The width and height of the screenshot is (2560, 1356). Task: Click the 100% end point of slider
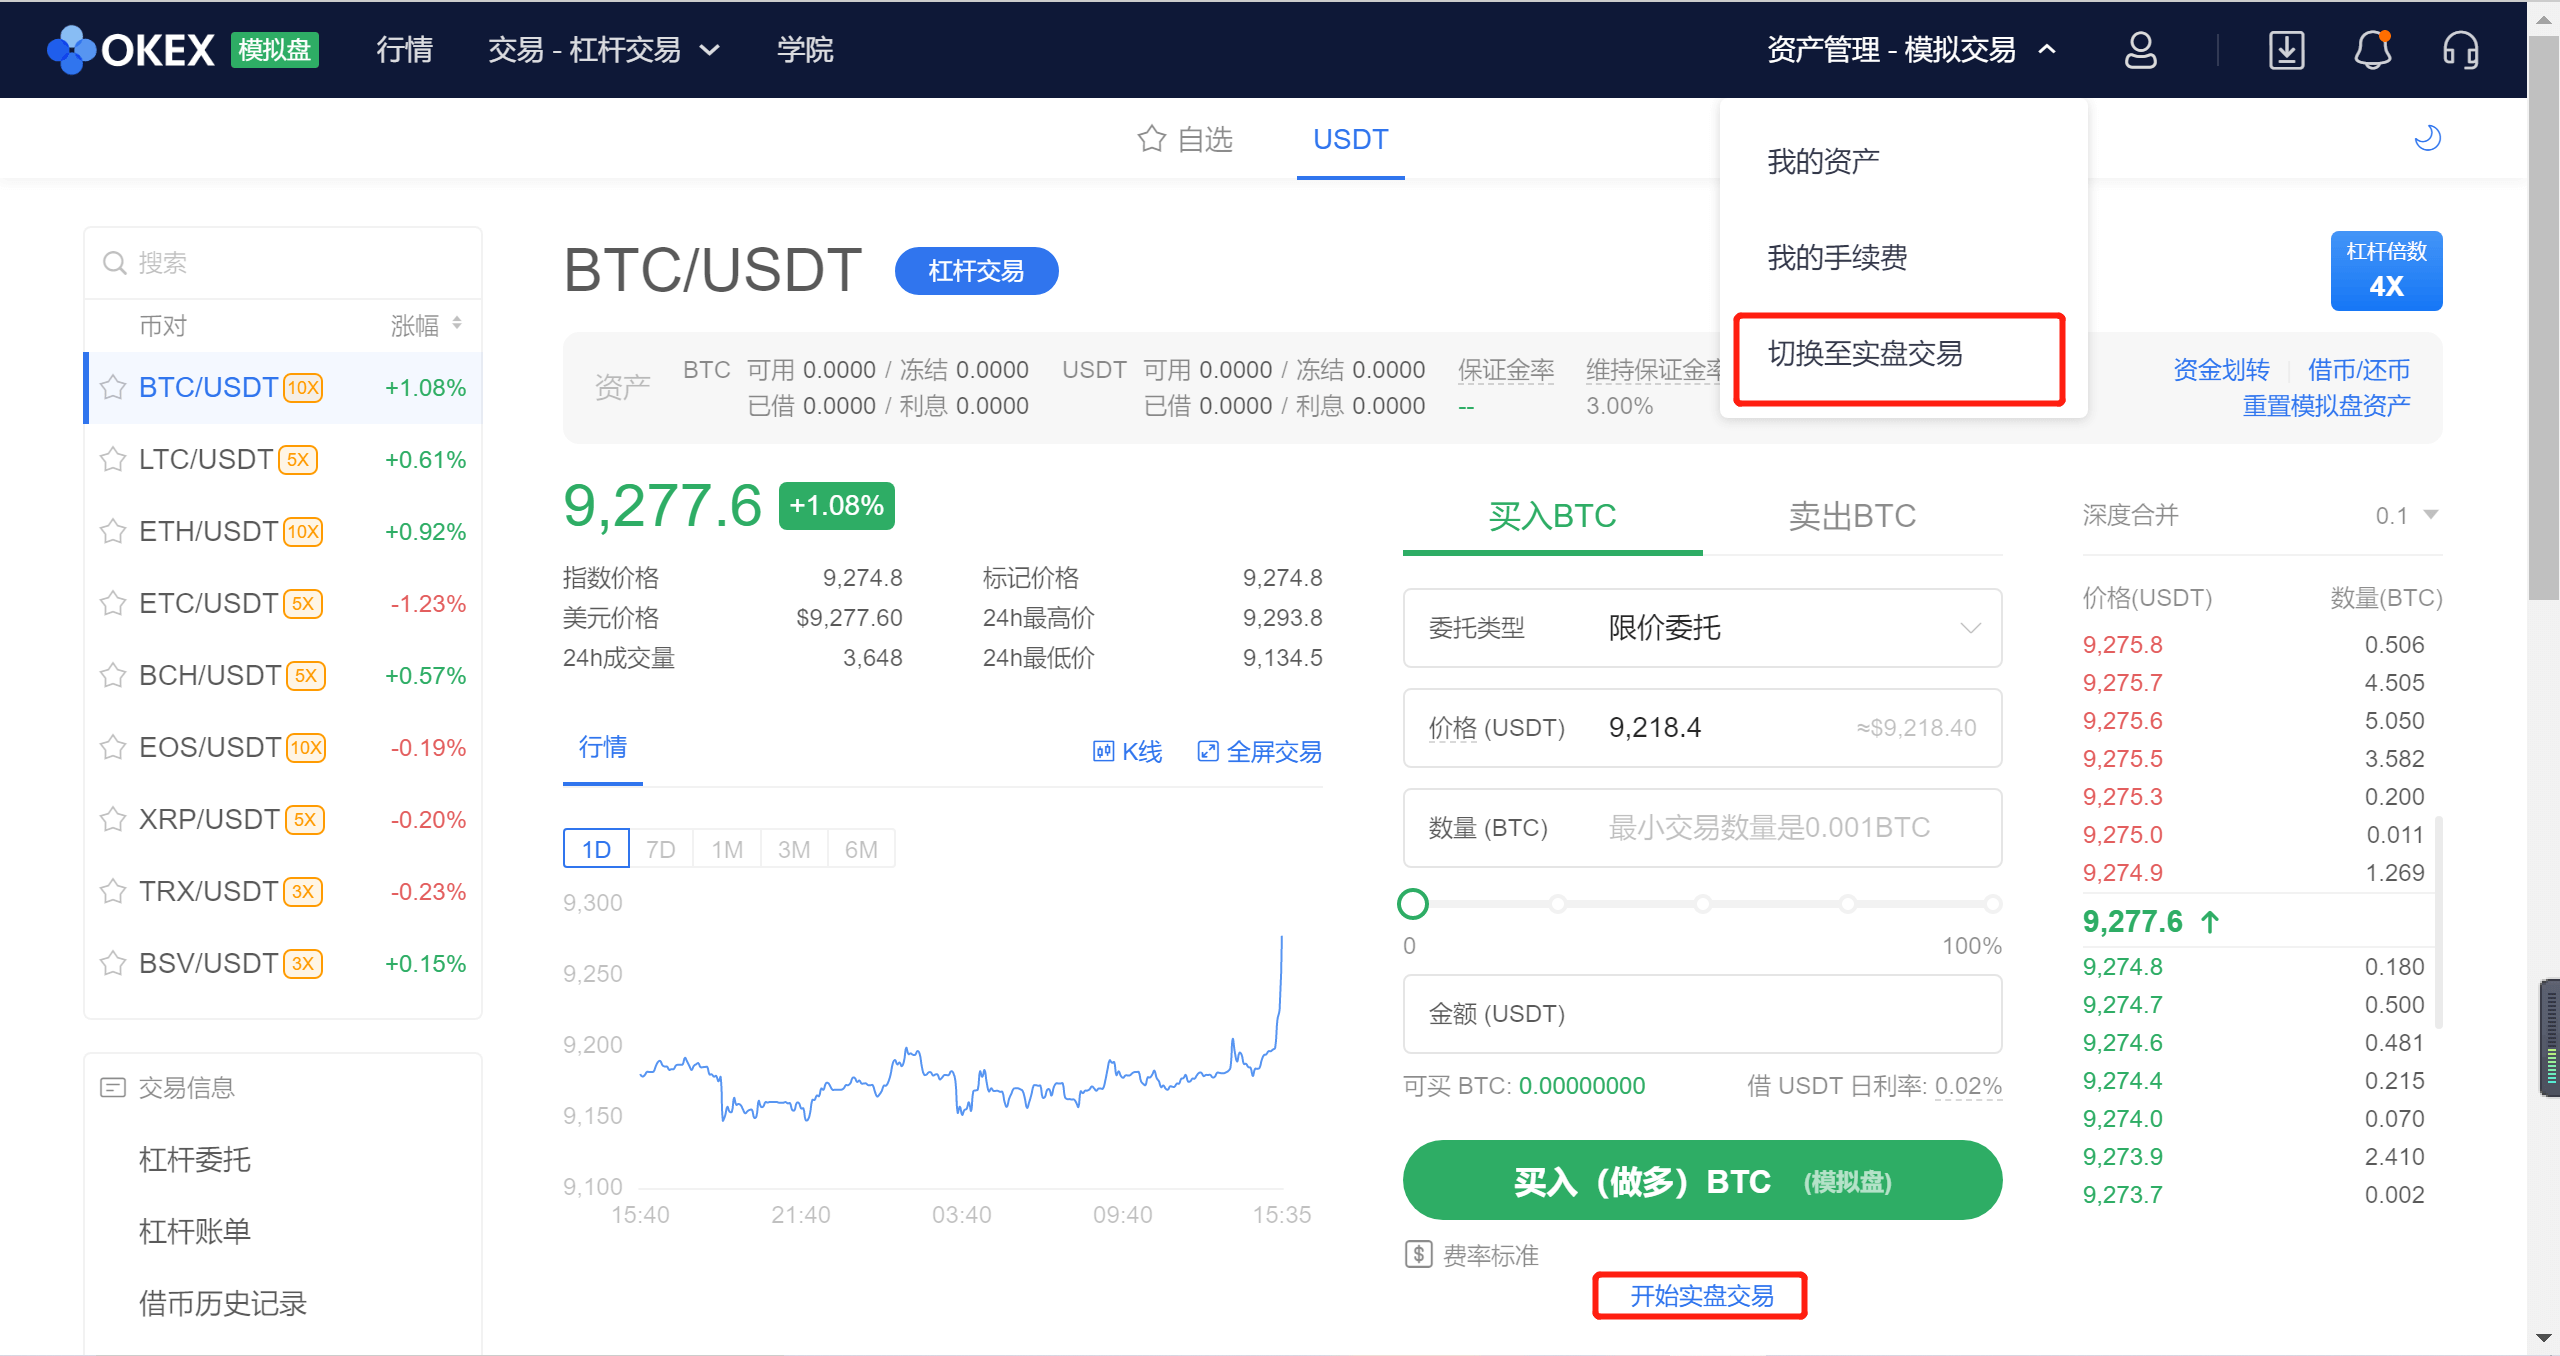coord(1992,904)
